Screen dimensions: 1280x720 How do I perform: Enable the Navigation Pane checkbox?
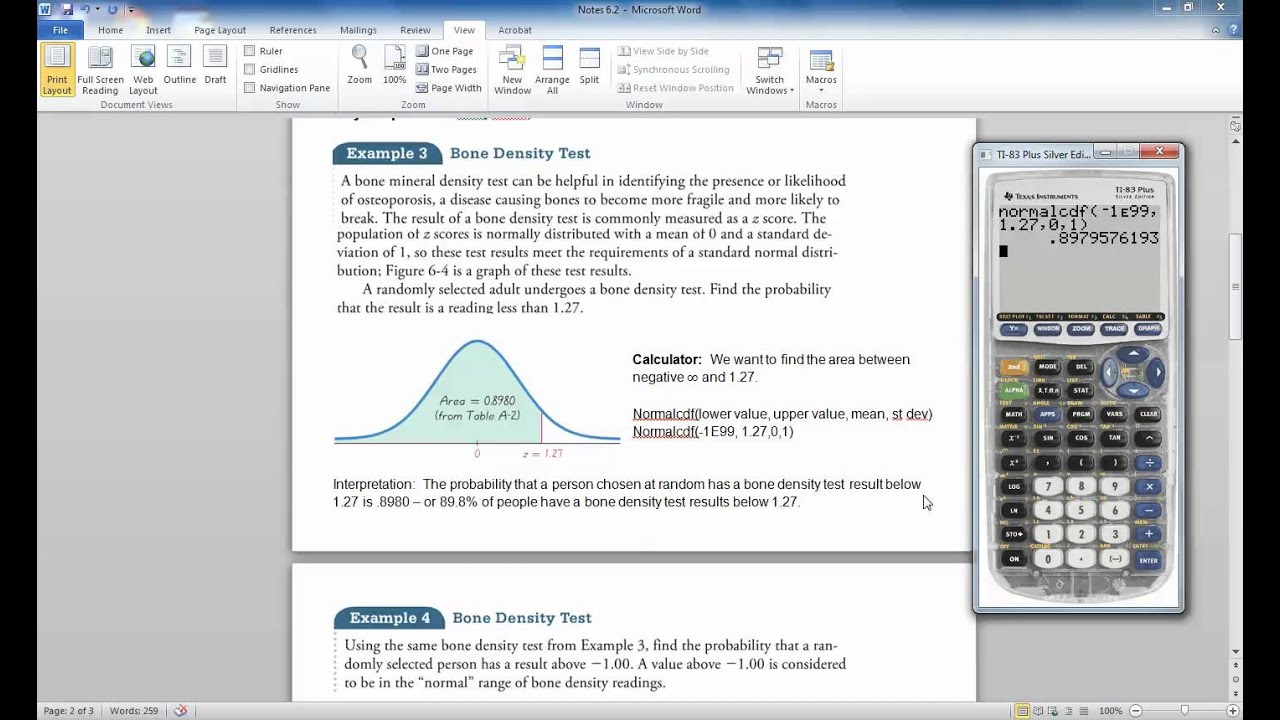249,88
